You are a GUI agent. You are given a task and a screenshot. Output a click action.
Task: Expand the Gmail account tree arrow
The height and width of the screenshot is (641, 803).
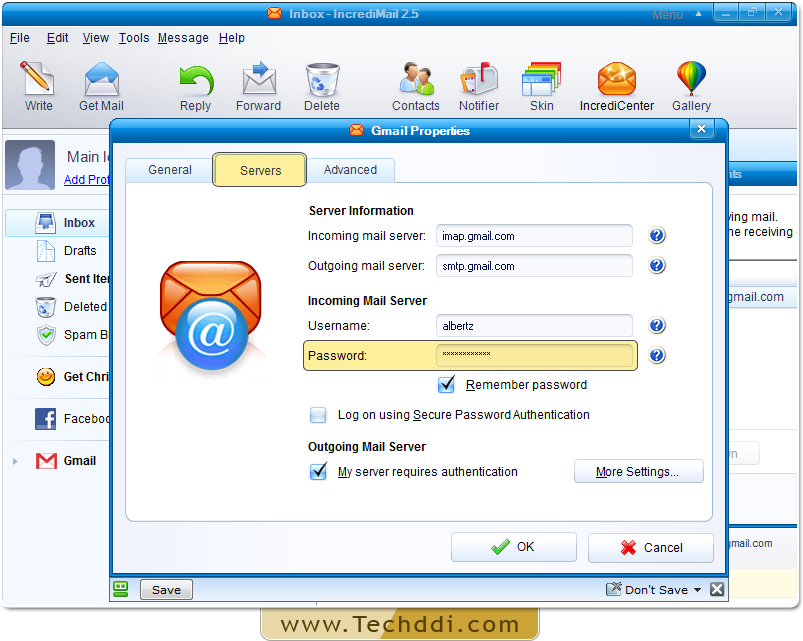pyautogui.click(x=15, y=461)
